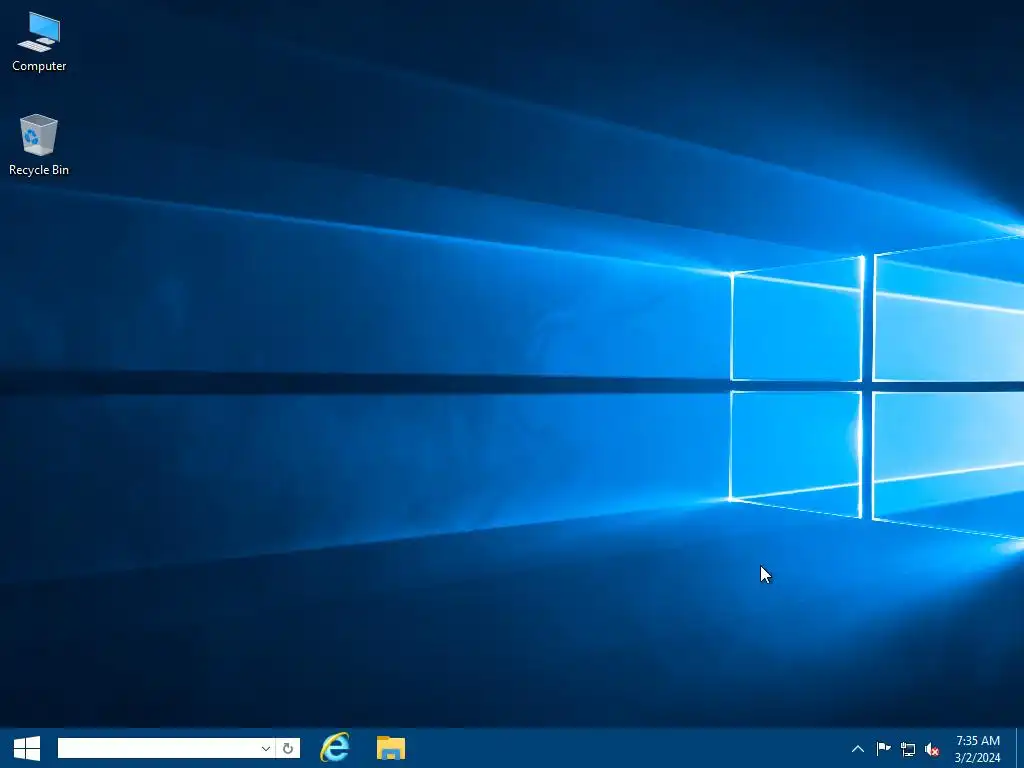Click the Show desktop strip at the taskbar's far right
The height and width of the screenshot is (768, 1024).
click(x=1019, y=748)
